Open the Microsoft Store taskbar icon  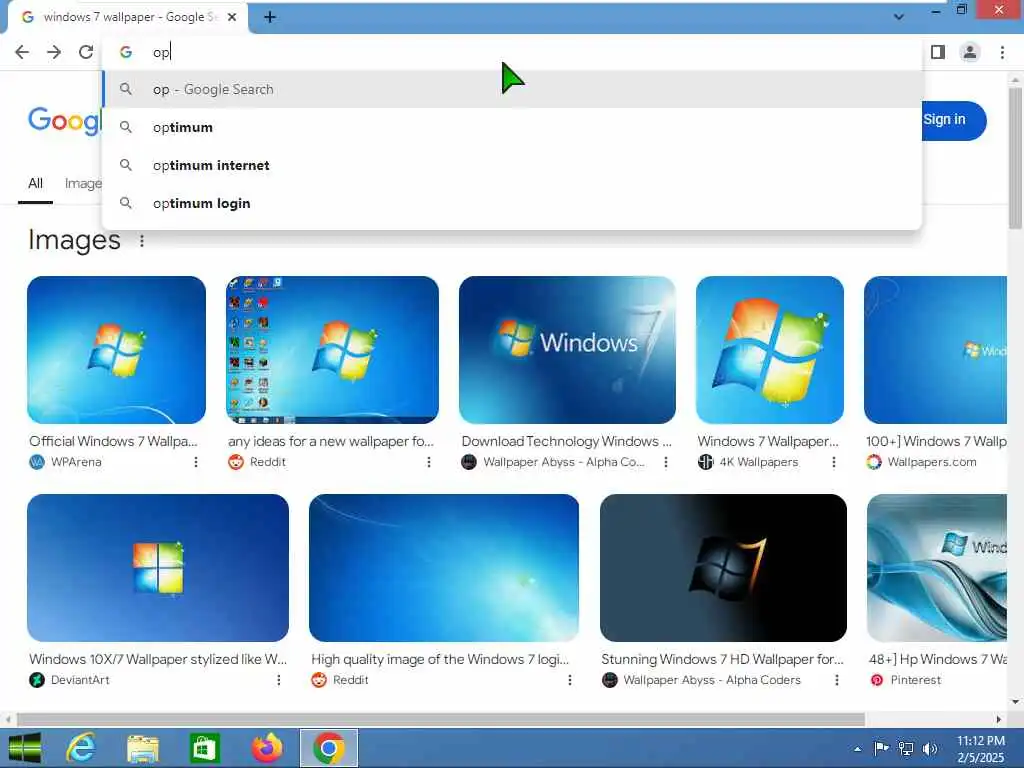tap(204, 748)
